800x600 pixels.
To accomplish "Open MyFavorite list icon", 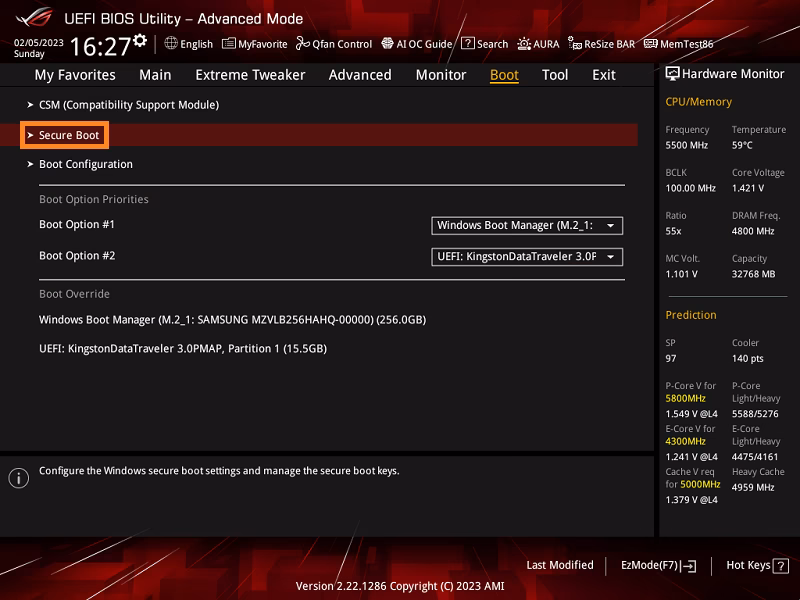I will point(228,44).
